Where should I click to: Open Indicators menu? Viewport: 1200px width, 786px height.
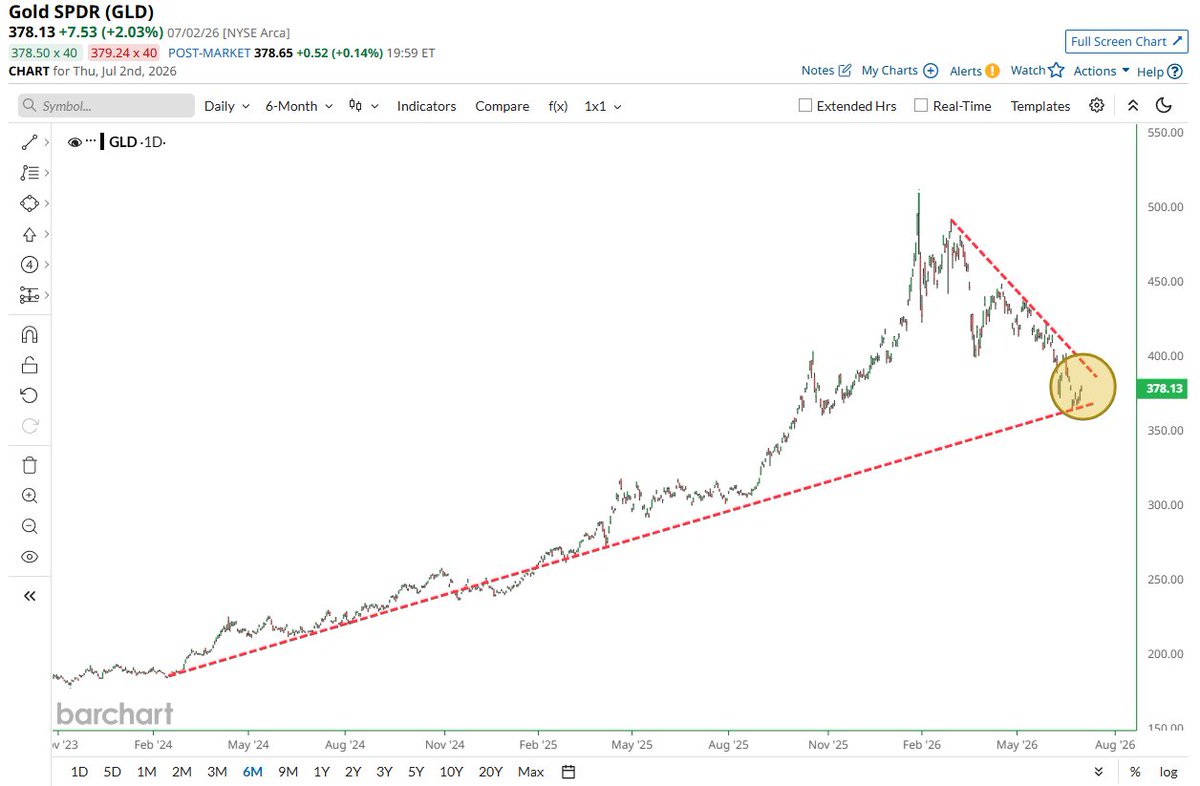click(x=426, y=105)
